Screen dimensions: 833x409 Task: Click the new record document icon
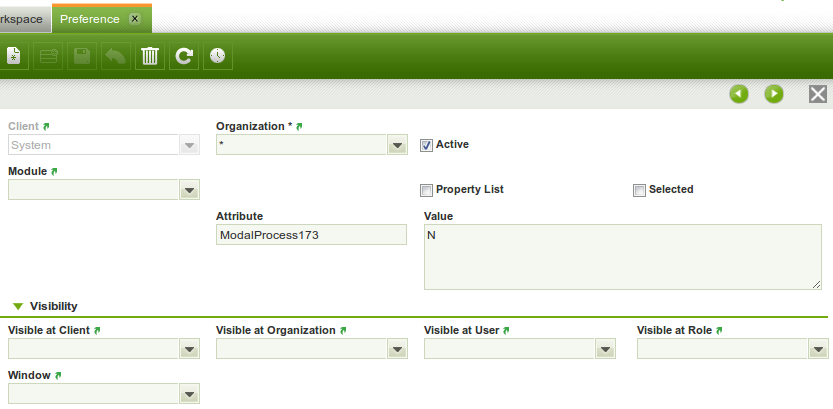coord(12,56)
